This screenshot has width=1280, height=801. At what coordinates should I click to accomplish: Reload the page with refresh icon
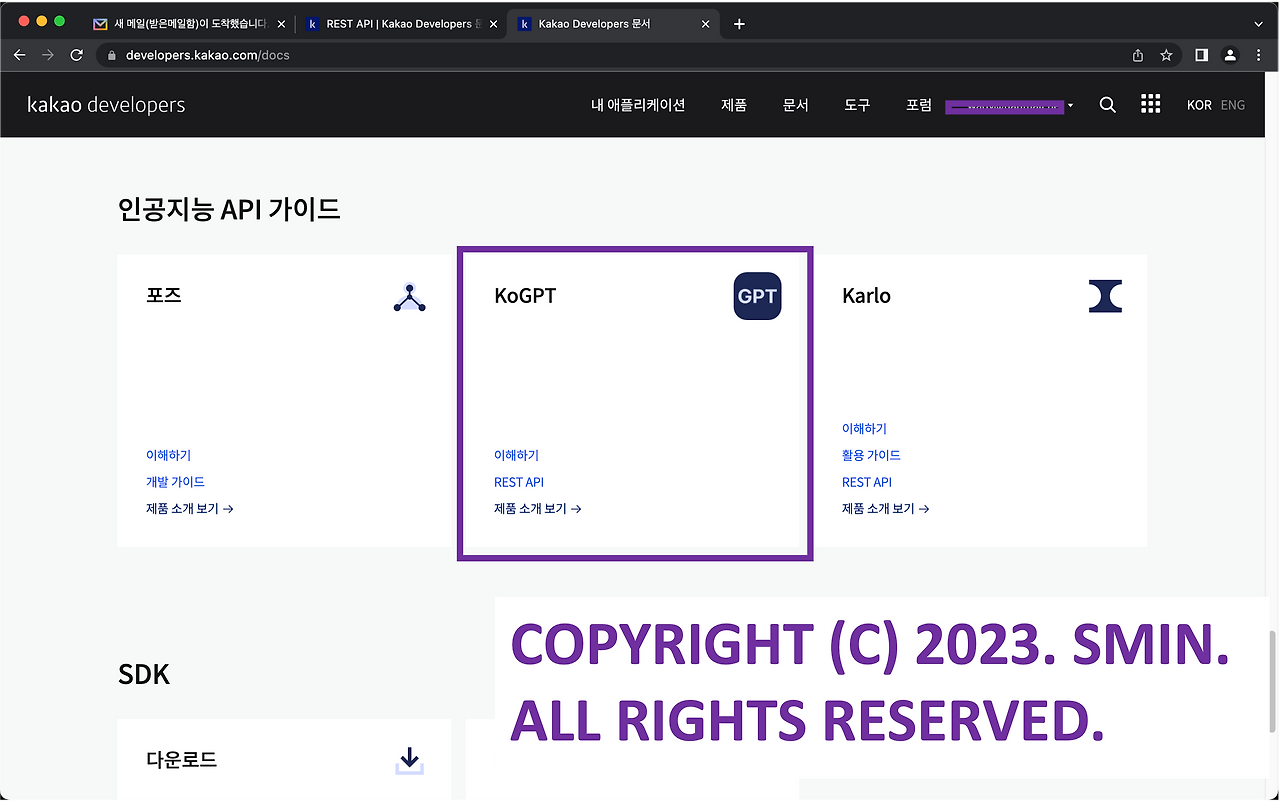click(x=76, y=55)
